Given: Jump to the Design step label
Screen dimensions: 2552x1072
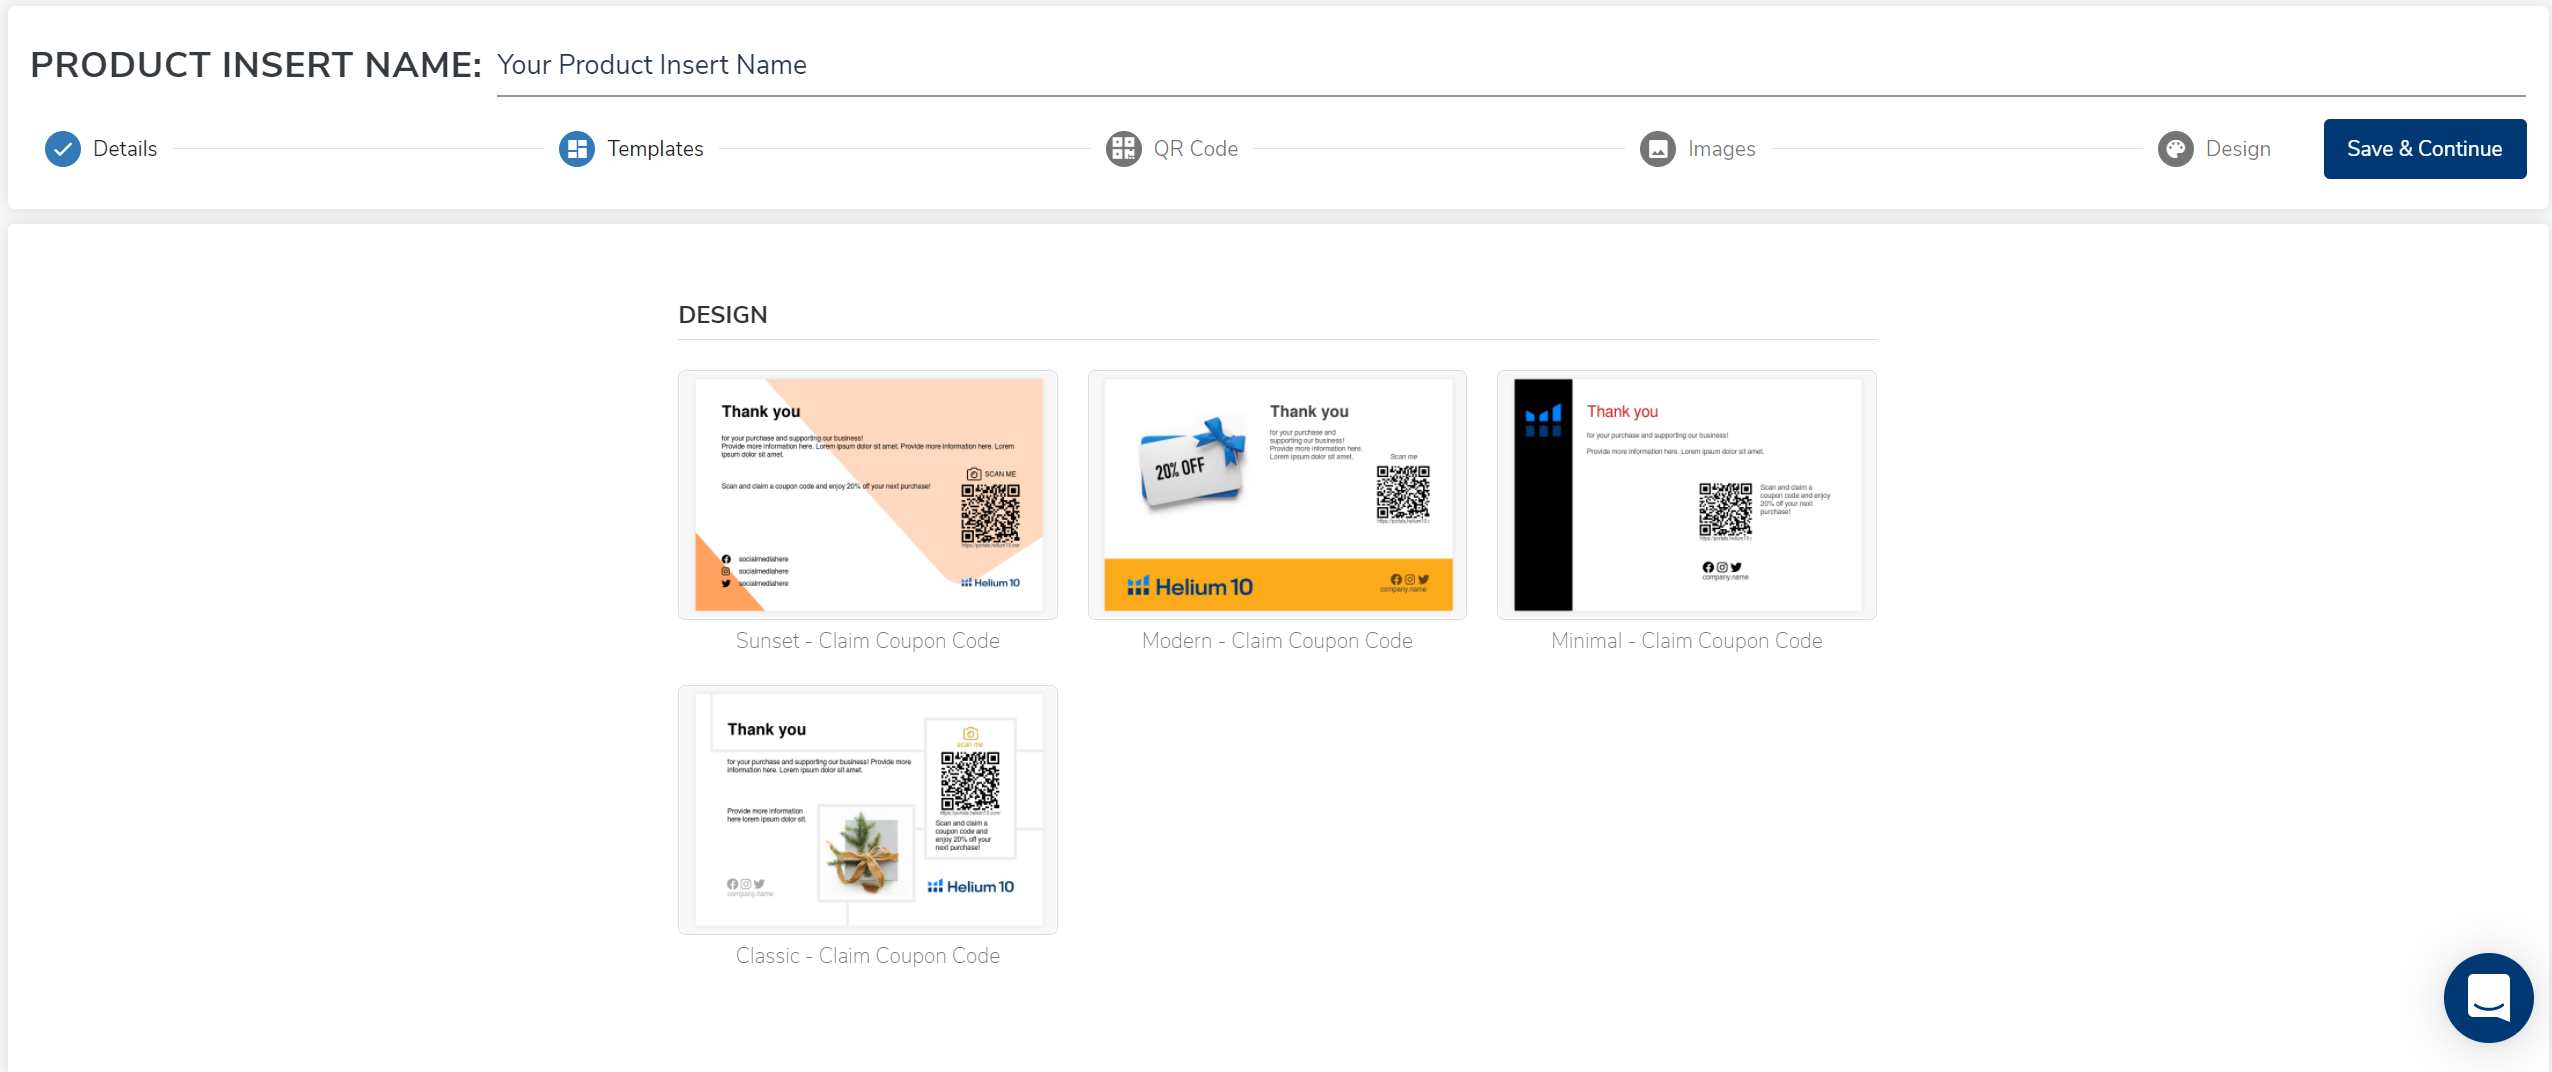Looking at the screenshot, I should [x=2237, y=149].
